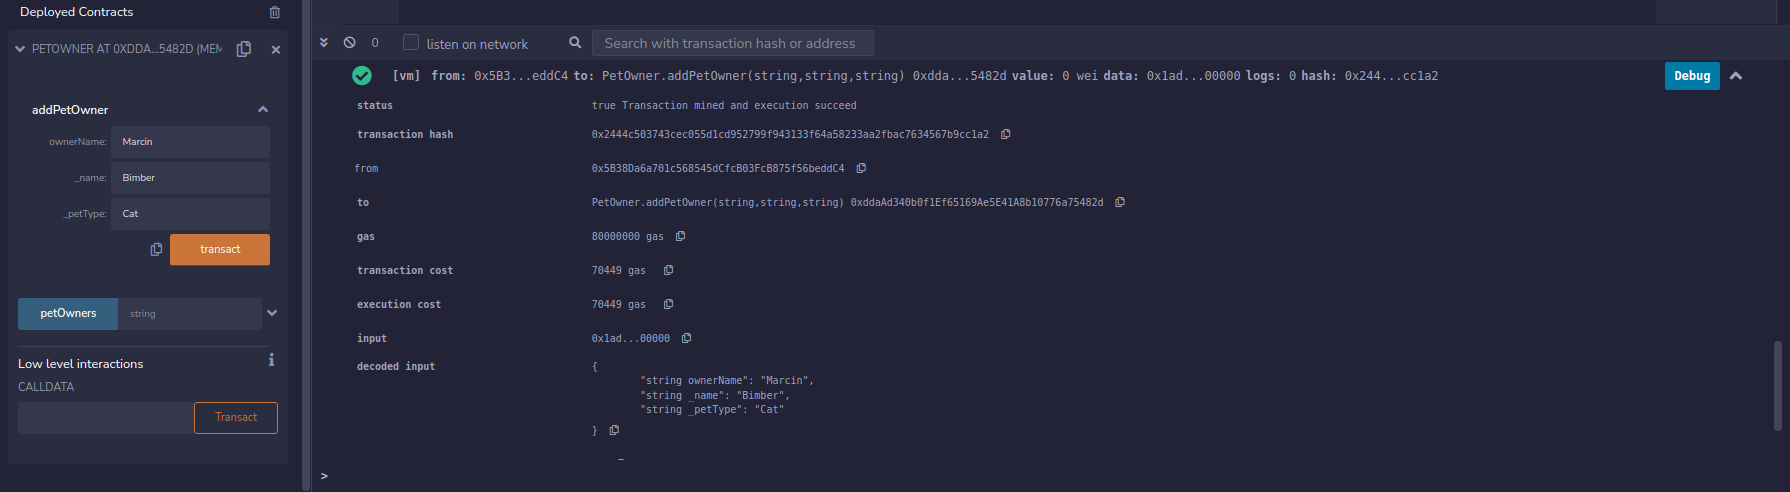The image size is (1790, 492).
Task: Collapse the PETOWNER contract instance
Action: 20,49
